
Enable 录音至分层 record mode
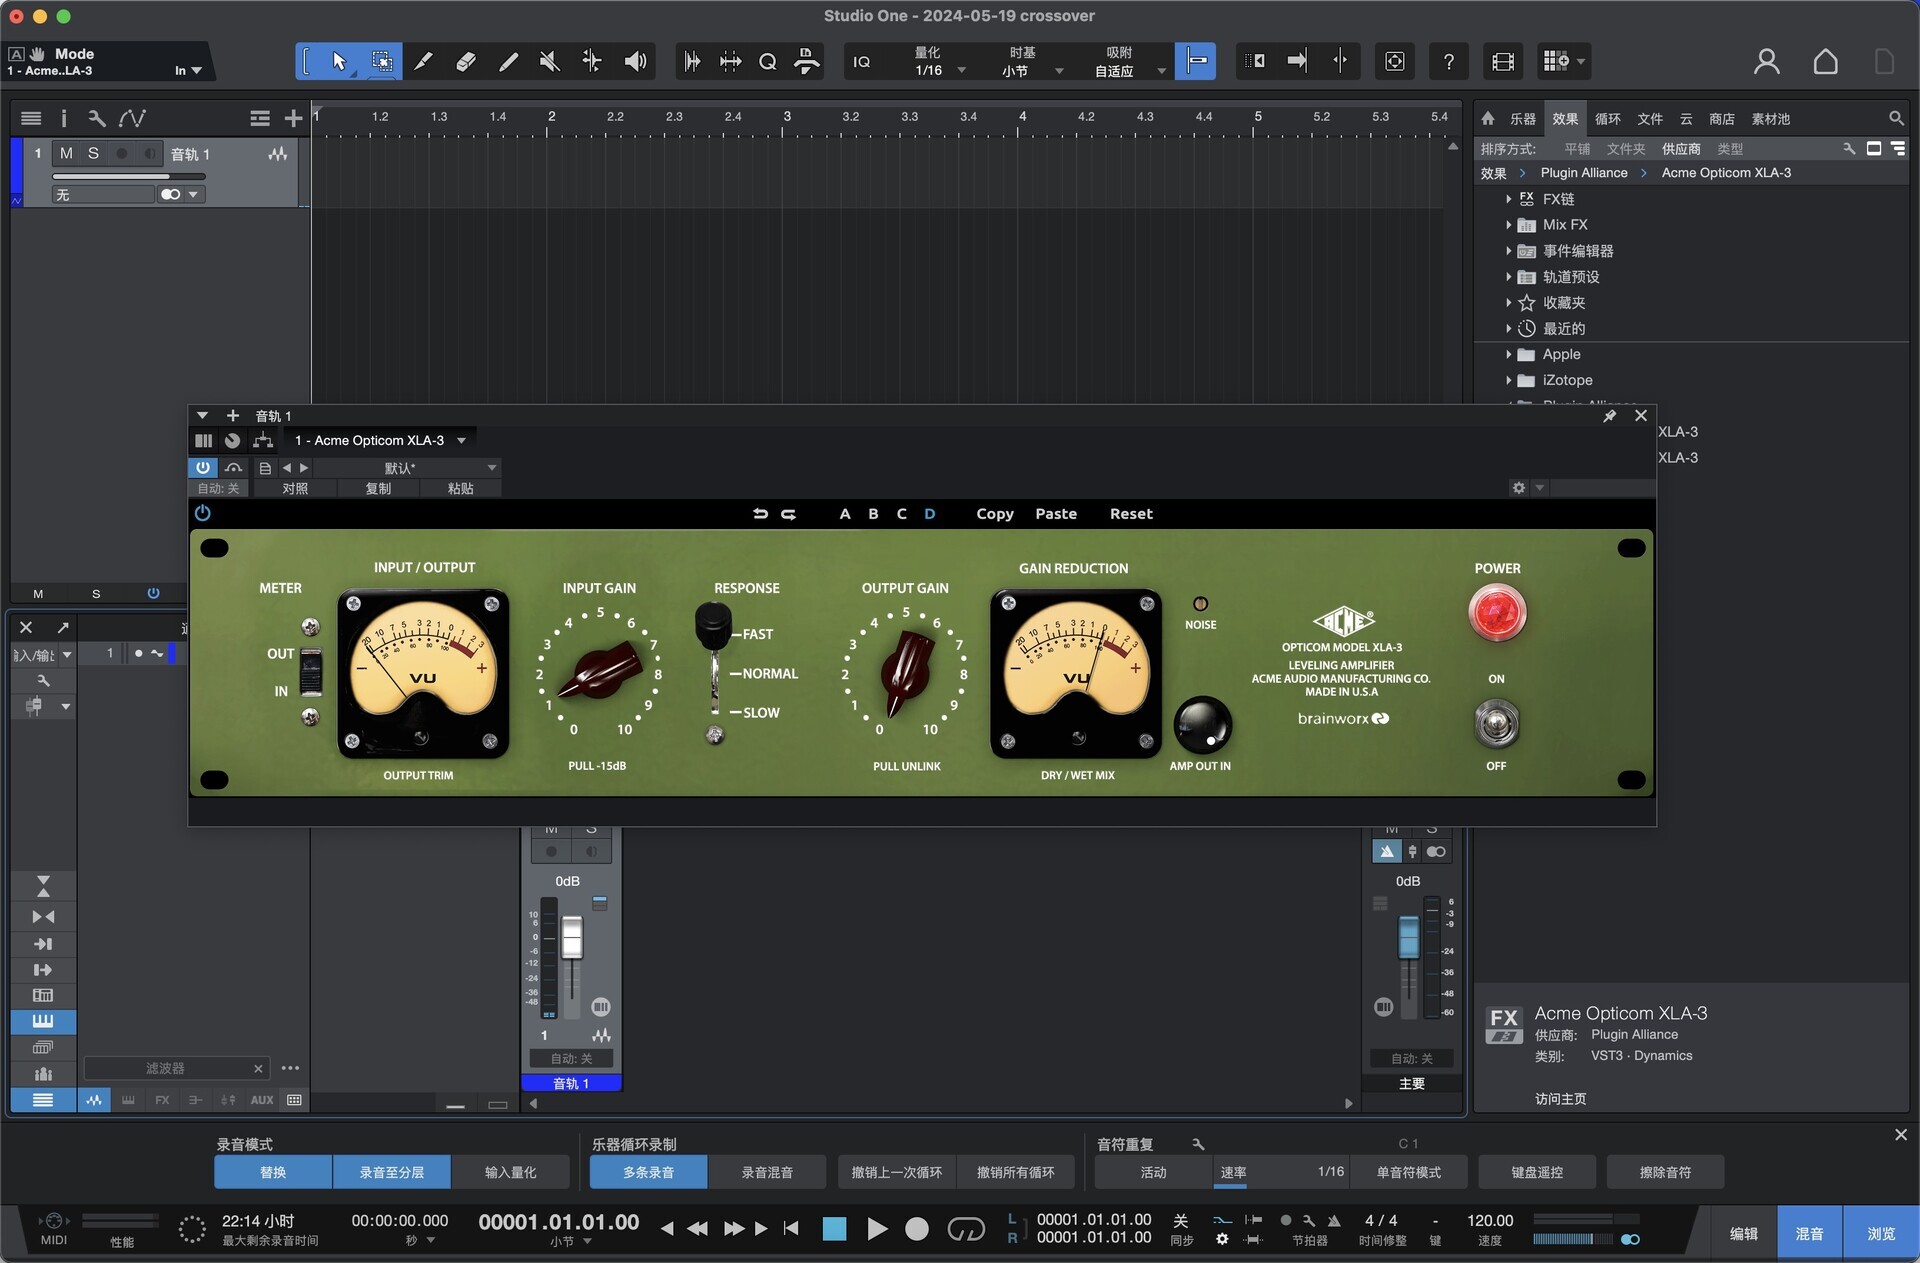(x=392, y=1172)
